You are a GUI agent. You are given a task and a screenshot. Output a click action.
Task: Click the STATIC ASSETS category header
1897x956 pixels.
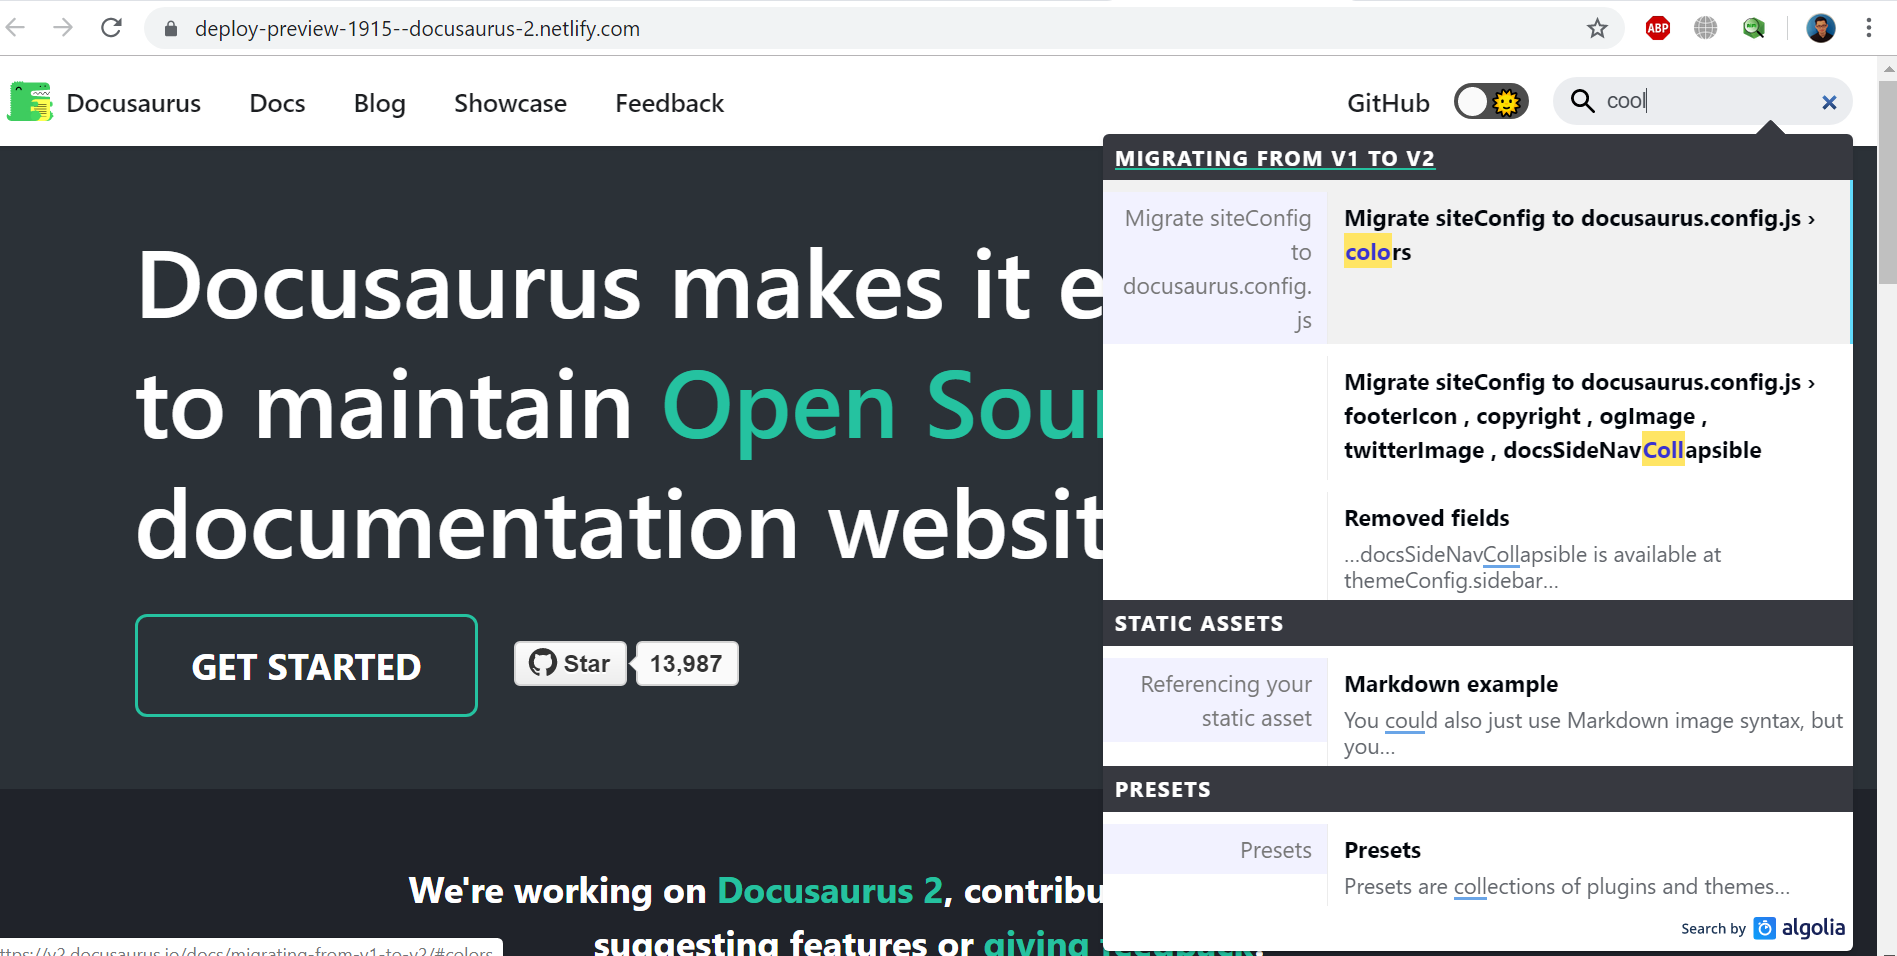pos(1199,624)
